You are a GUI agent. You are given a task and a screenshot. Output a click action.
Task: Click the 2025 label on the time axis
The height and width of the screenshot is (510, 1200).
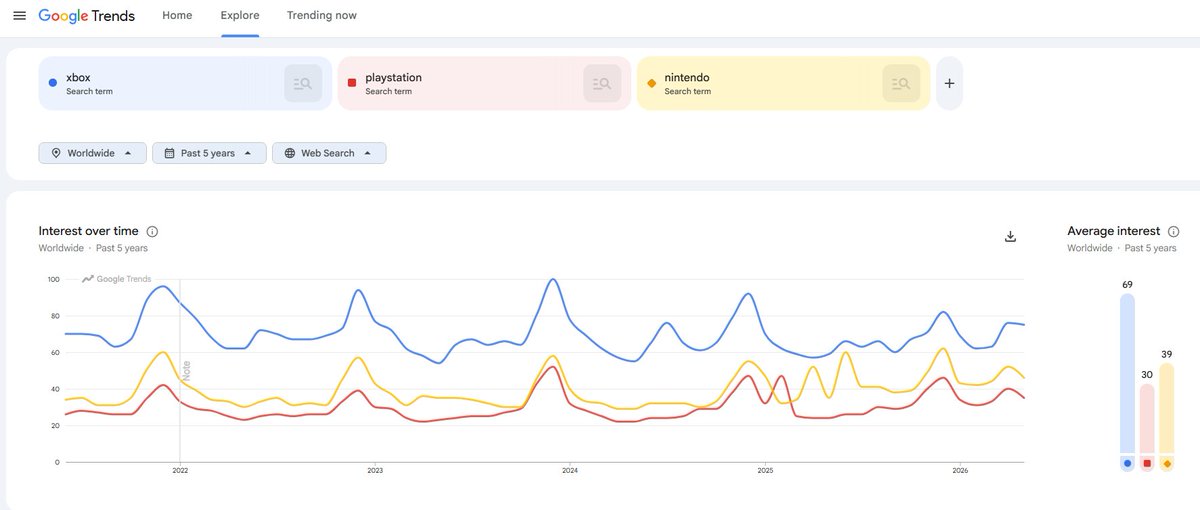click(x=765, y=470)
